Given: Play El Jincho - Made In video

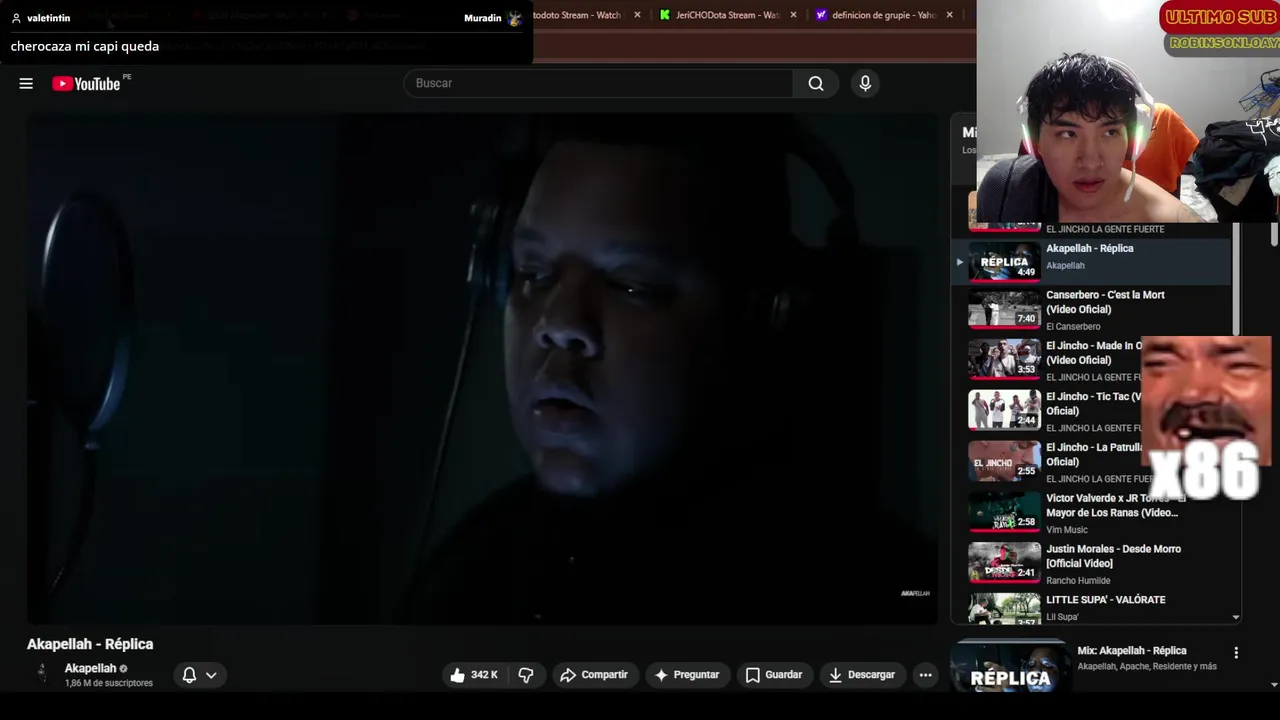Looking at the screenshot, I should pyautogui.click(x=1047, y=361).
